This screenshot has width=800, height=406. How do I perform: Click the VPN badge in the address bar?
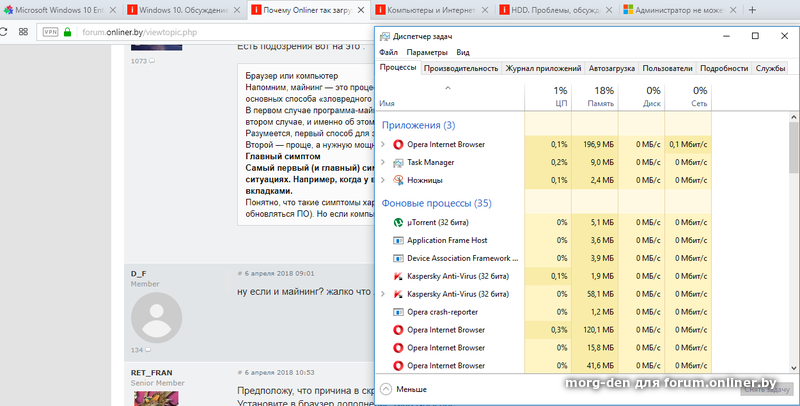click(x=50, y=32)
